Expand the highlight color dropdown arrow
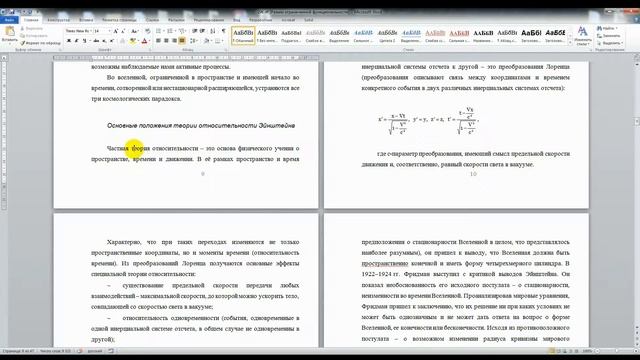 (138, 41)
